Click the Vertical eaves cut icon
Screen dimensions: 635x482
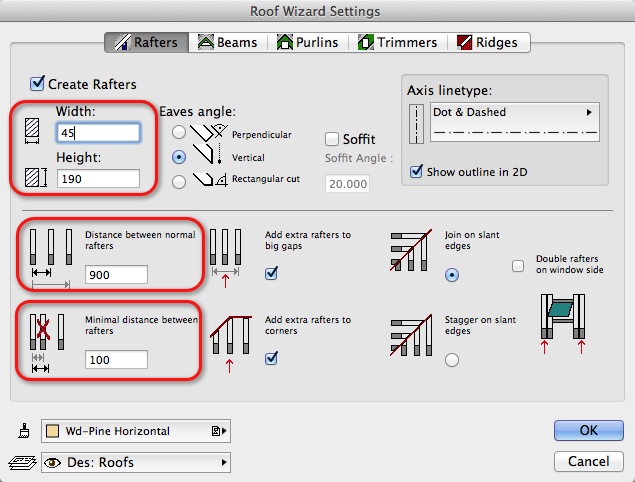pyautogui.click(x=208, y=154)
